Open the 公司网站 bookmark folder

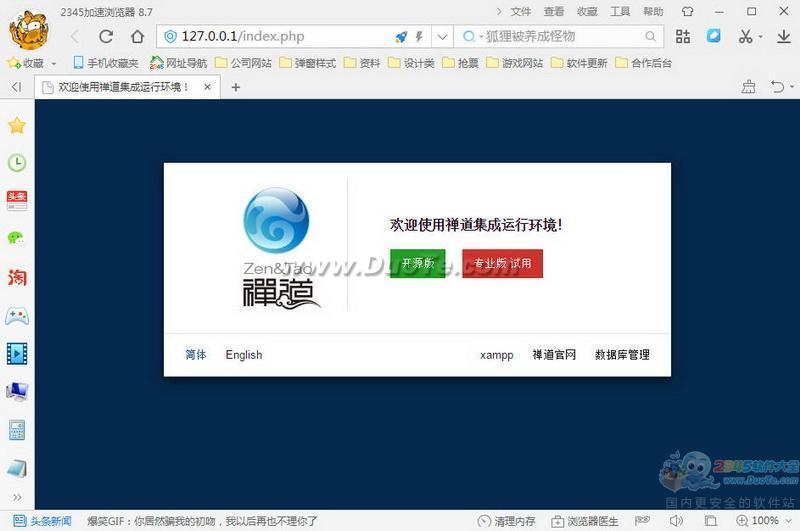(243, 63)
